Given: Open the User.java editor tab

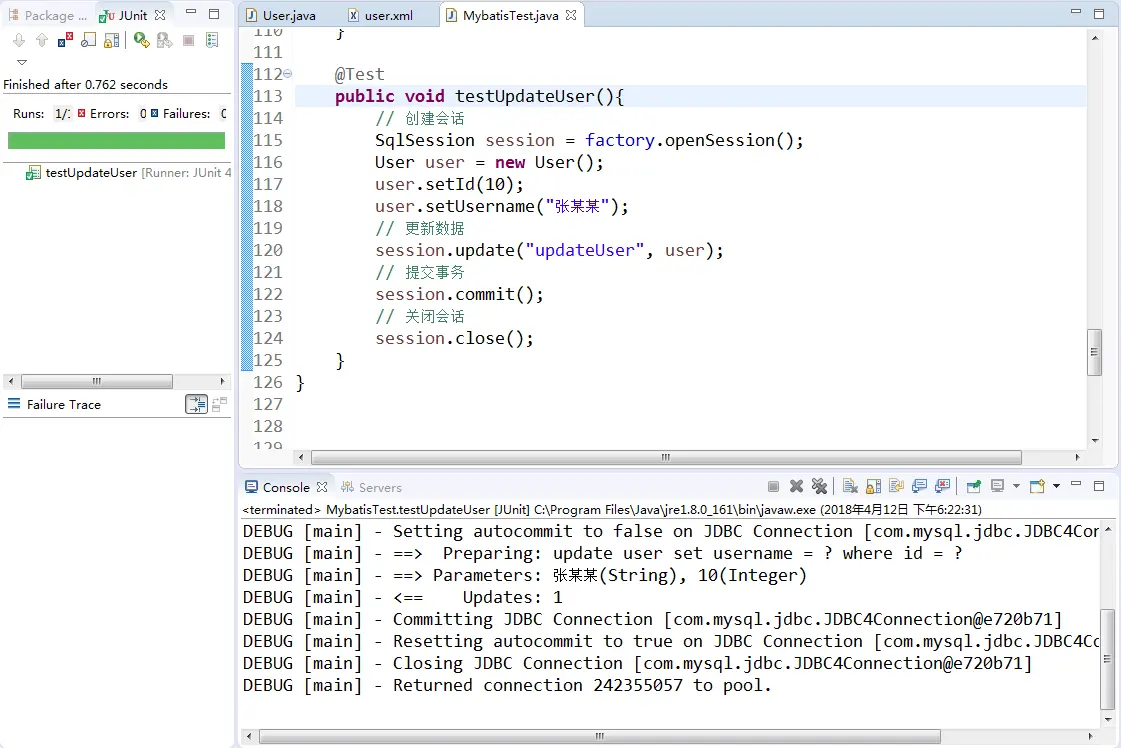Looking at the screenshot, I should (x=282, y=15).
